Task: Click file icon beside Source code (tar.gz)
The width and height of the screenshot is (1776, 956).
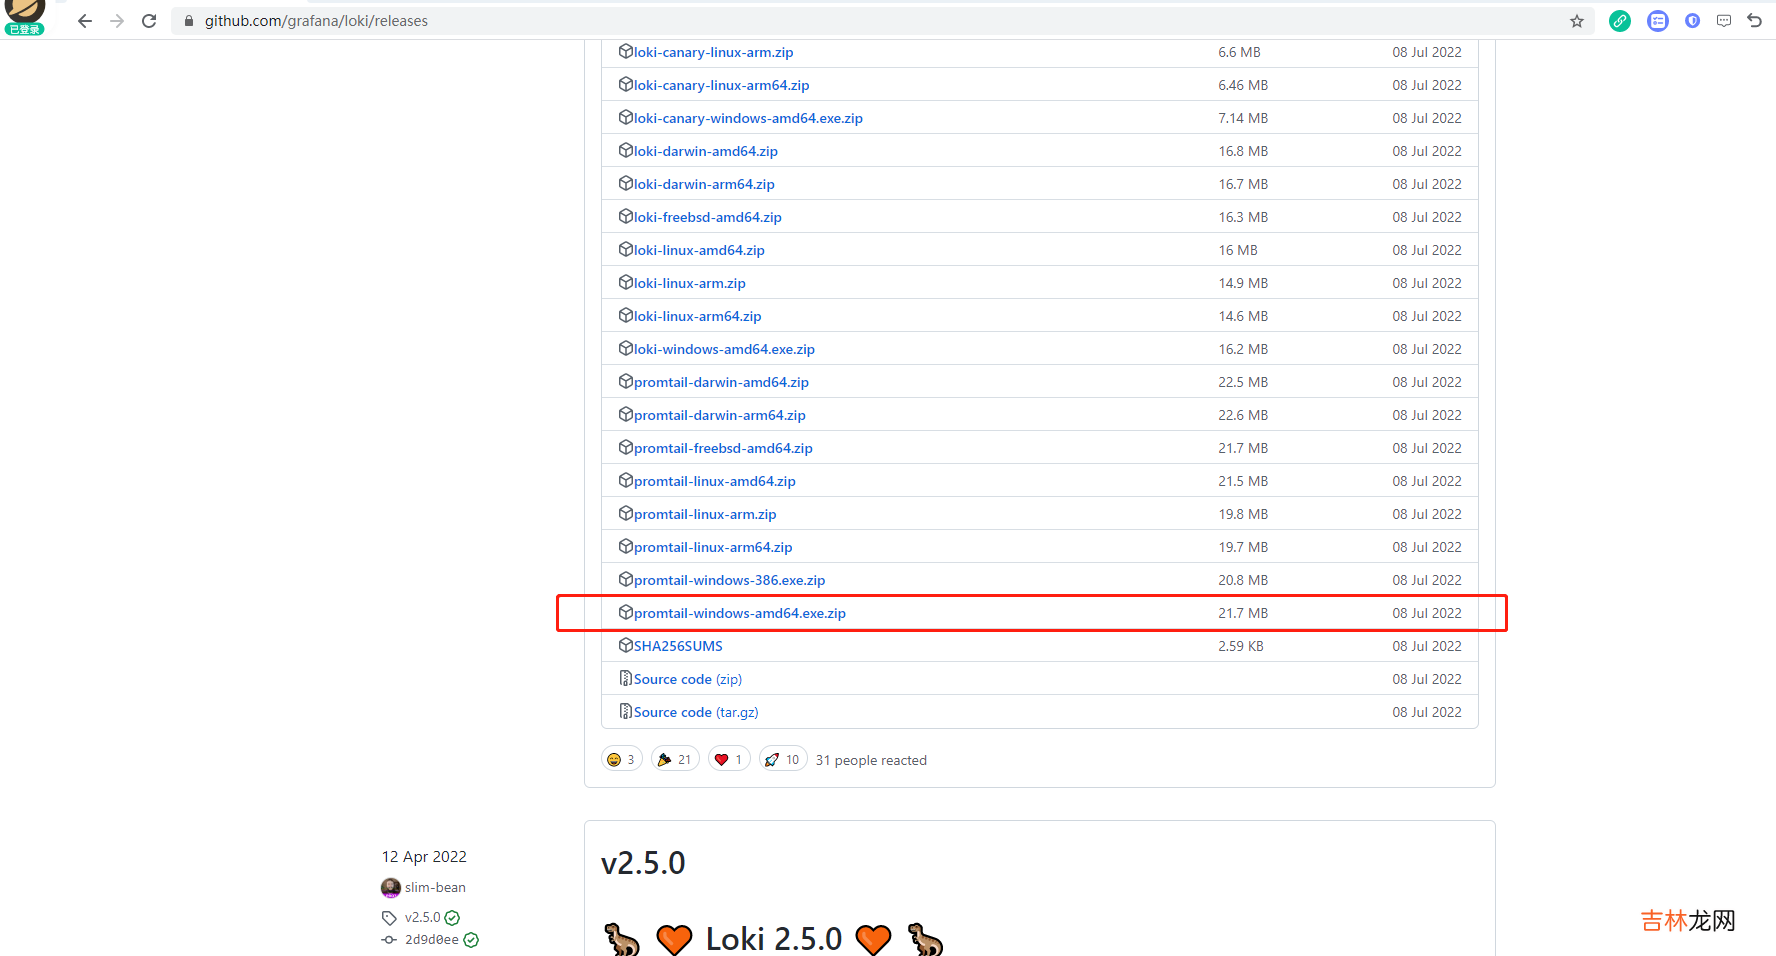Action: pyautogui.click(x=626, y=711)
